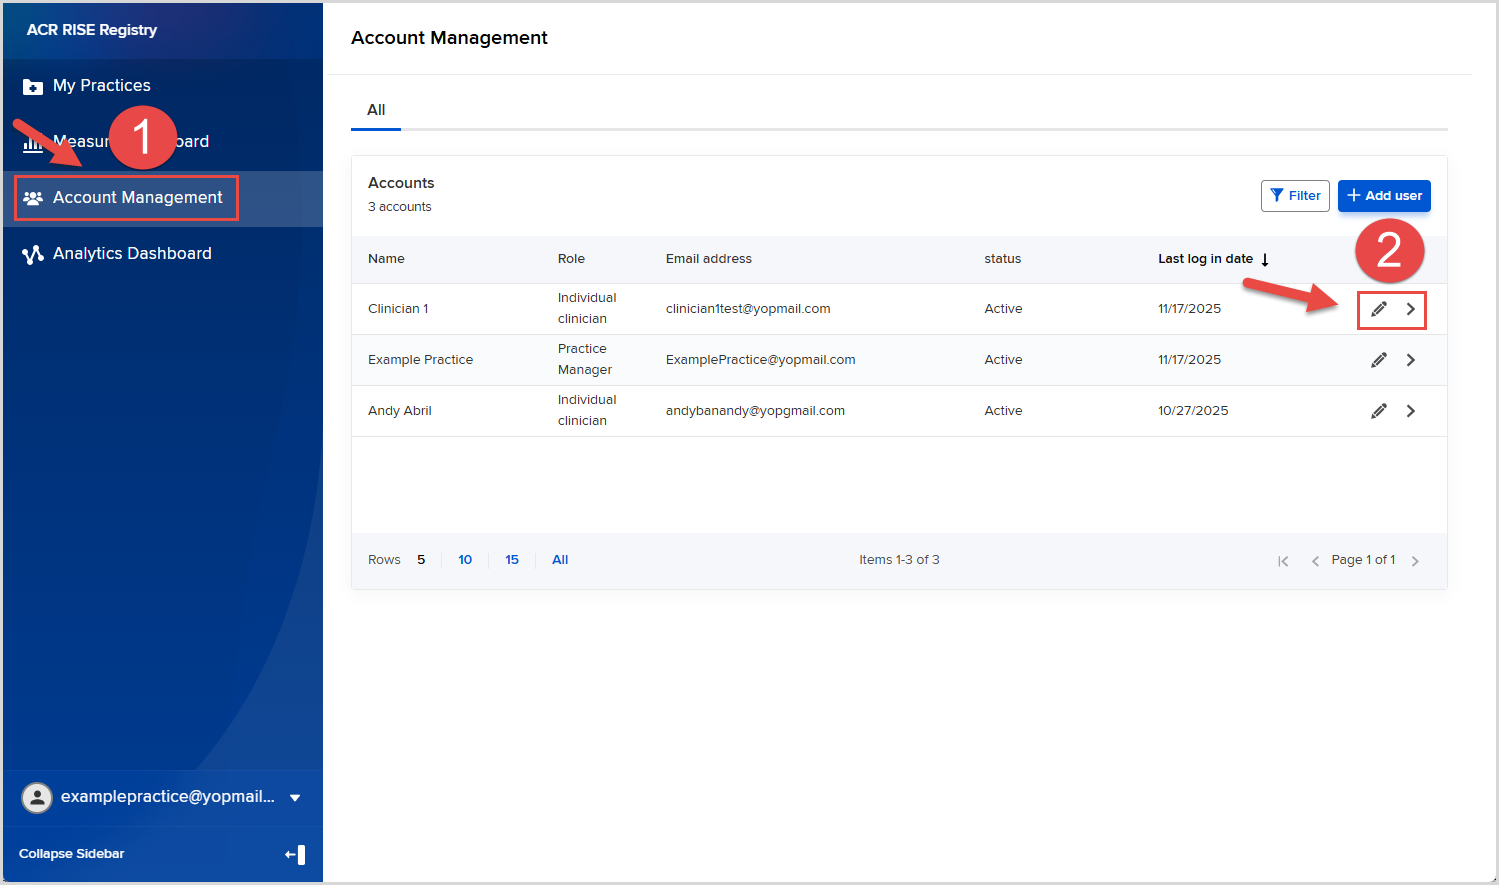Click the Add user button
This screenshot has width=1499, height=885.
[x=1384, y=196]
